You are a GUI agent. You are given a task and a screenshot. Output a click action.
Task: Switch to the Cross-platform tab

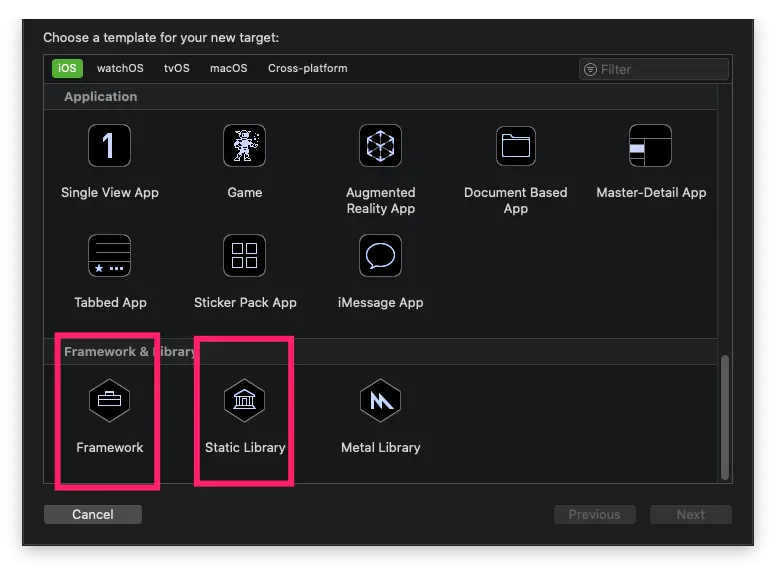(x=308, y=68)
